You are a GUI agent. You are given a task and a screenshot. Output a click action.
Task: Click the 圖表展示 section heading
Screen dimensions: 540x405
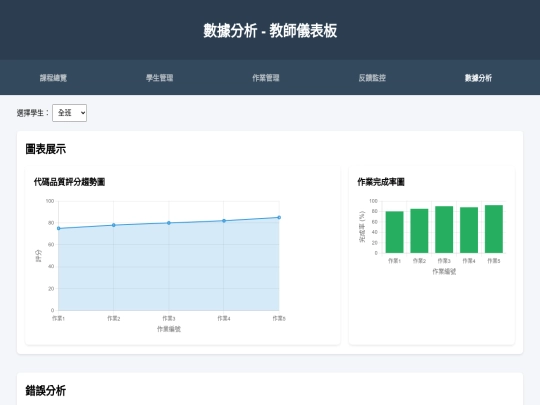(45, 149)
